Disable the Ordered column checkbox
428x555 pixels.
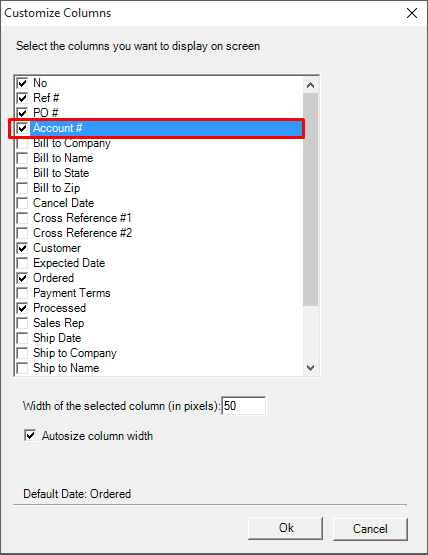coord(22,278)
